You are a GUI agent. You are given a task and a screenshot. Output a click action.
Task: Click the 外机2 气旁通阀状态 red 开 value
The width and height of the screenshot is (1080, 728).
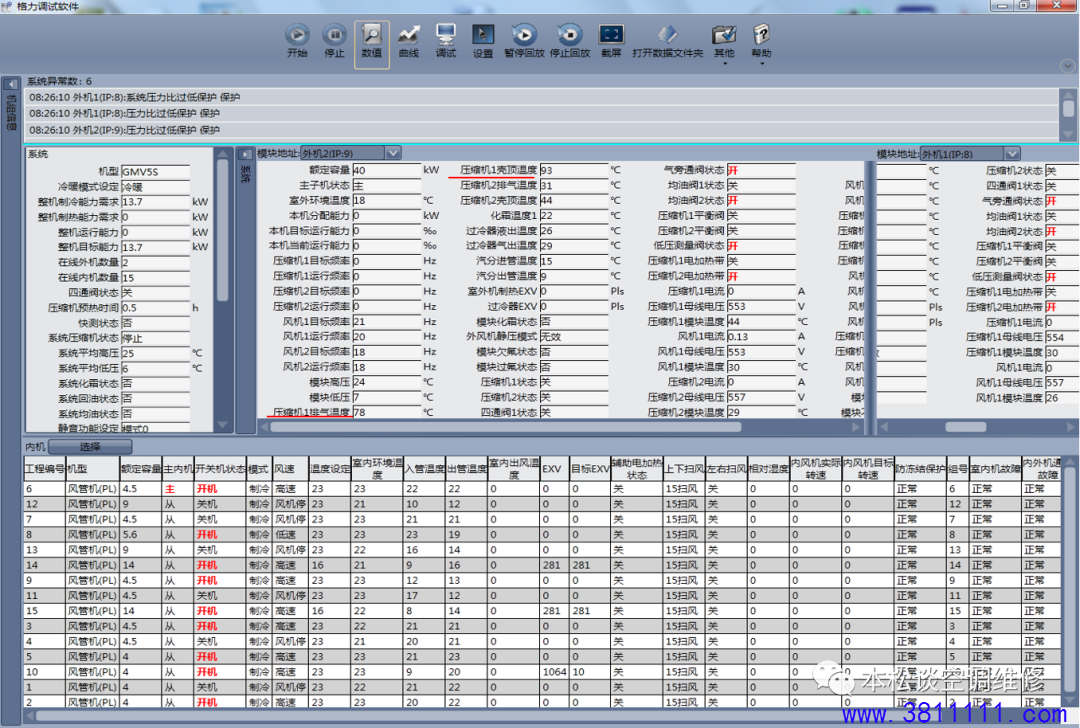tap(760, 170)
